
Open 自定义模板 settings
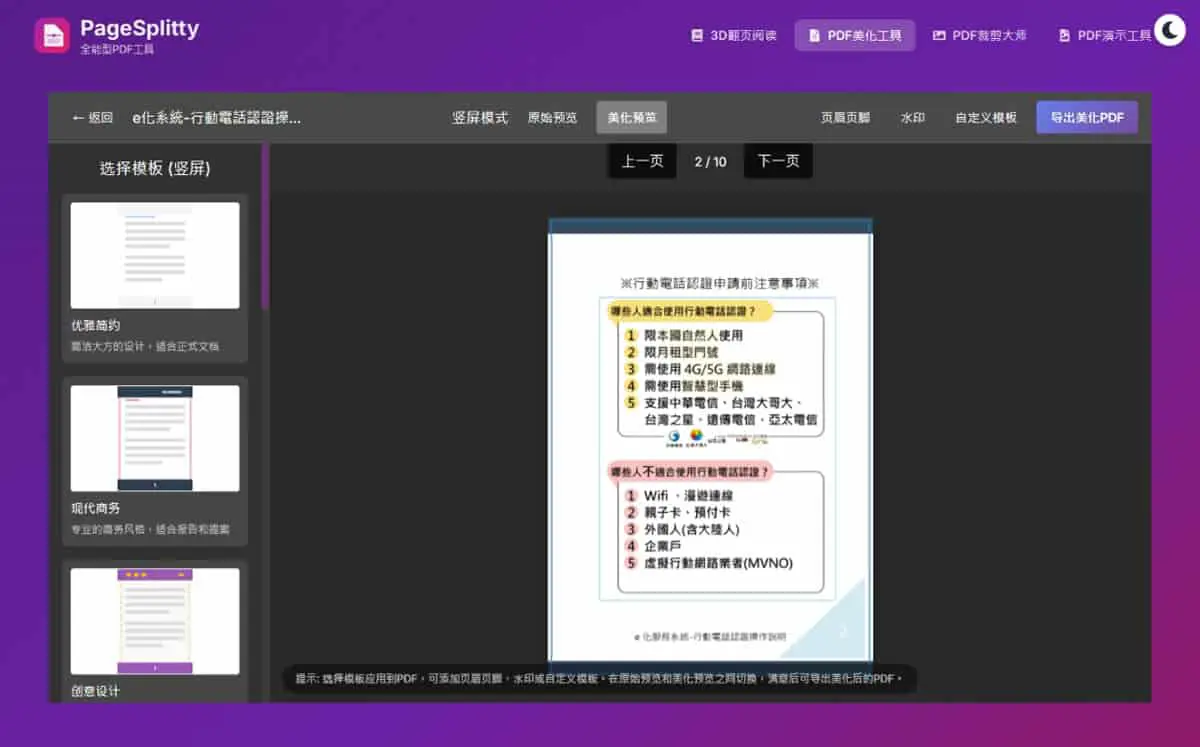point(985,118)
